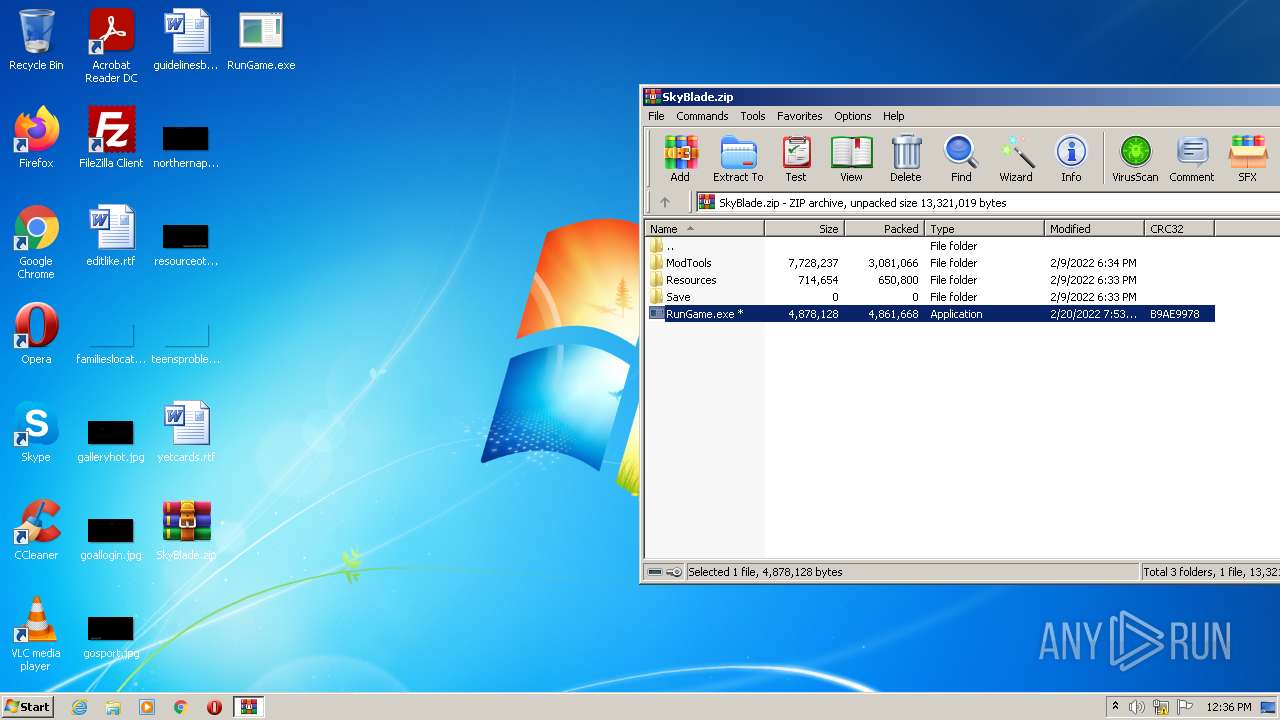Screen dimensions: 1280x720
Task: Open the File menu
Action: (x=656, y=116)
